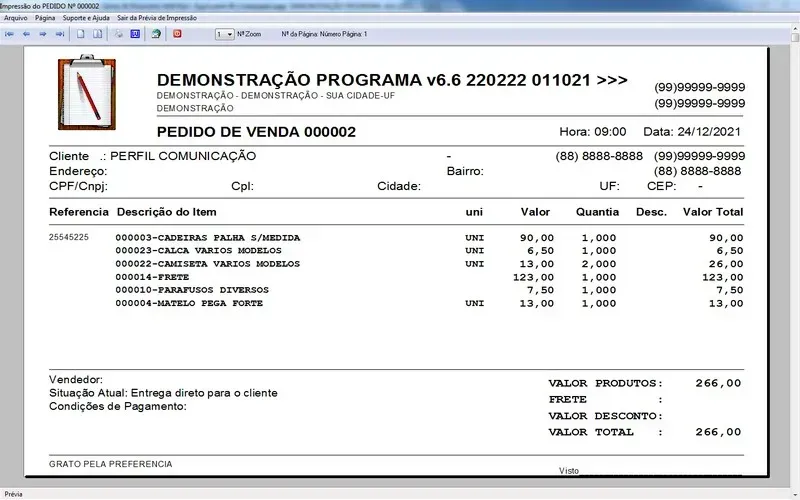This screenshot has height=500, width=800.
Task: Go to first page arrow icon
Action: click(x=9, y=34)
